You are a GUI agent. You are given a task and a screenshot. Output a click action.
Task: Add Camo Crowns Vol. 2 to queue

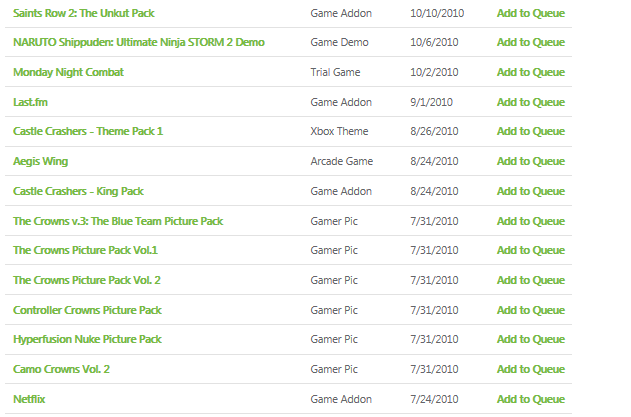click(531, 369)
